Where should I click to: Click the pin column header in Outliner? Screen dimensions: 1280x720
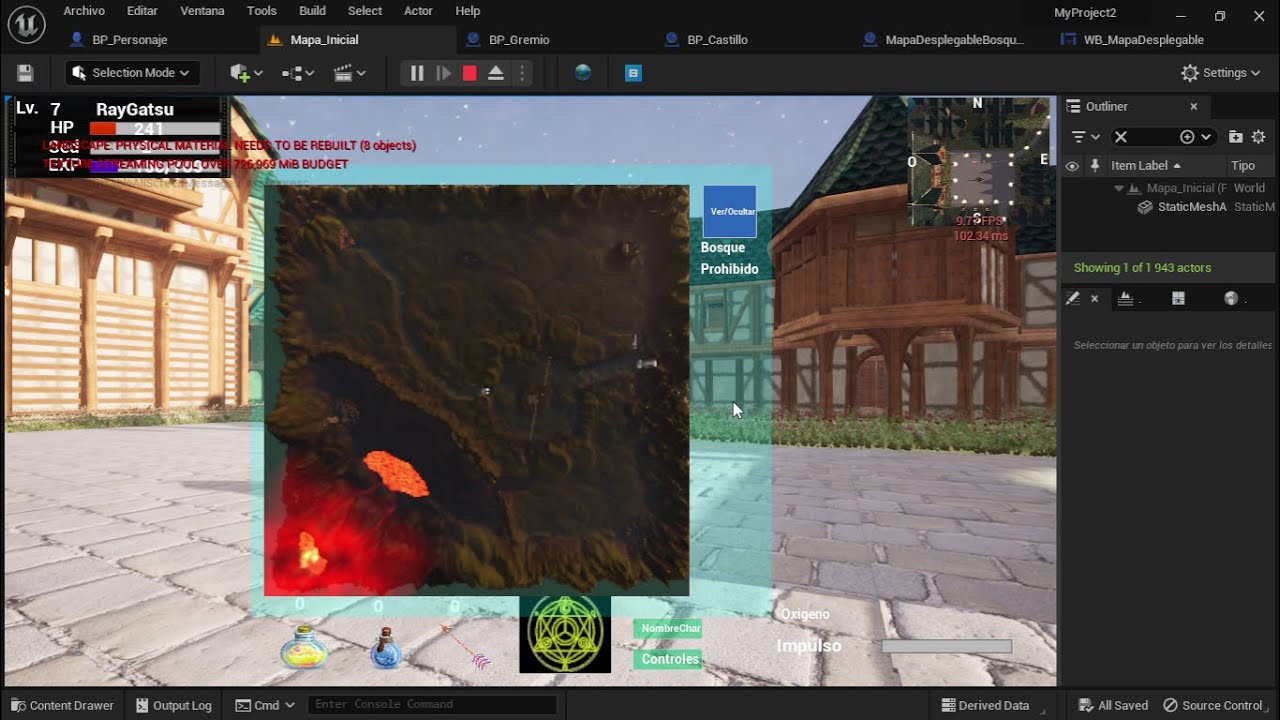pyautogui.click(x=1095, y=166)
